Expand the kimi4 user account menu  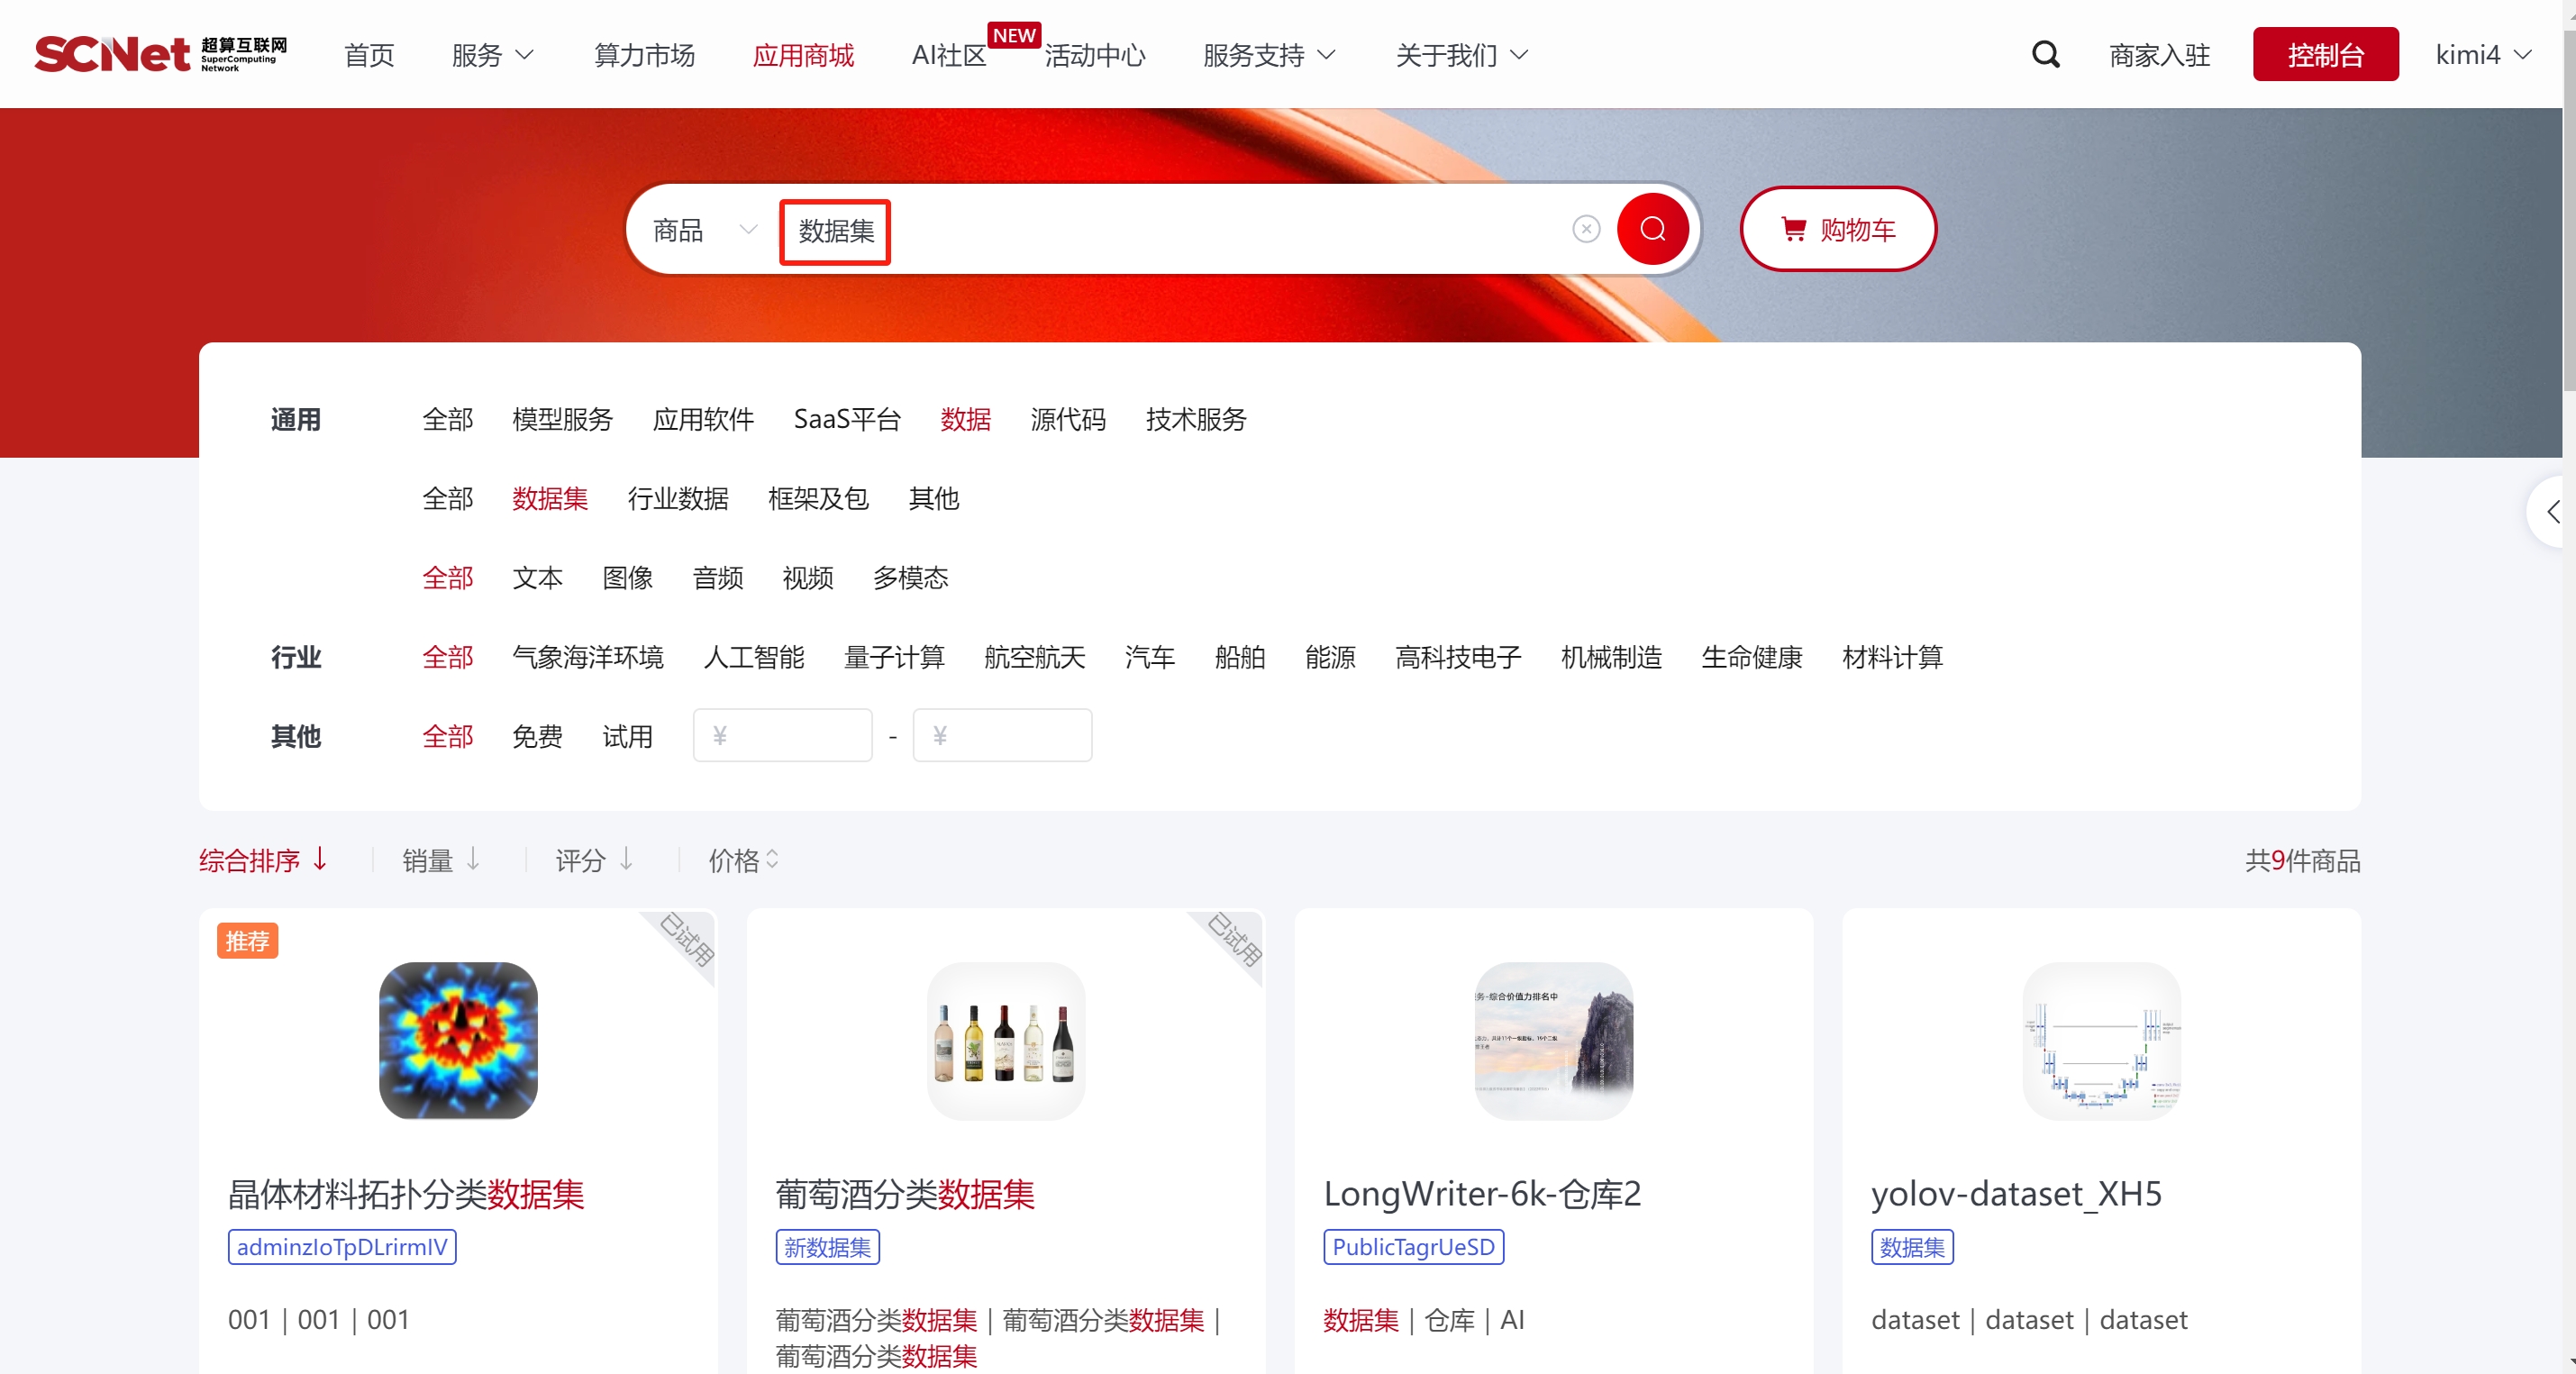click(2482, 55)
